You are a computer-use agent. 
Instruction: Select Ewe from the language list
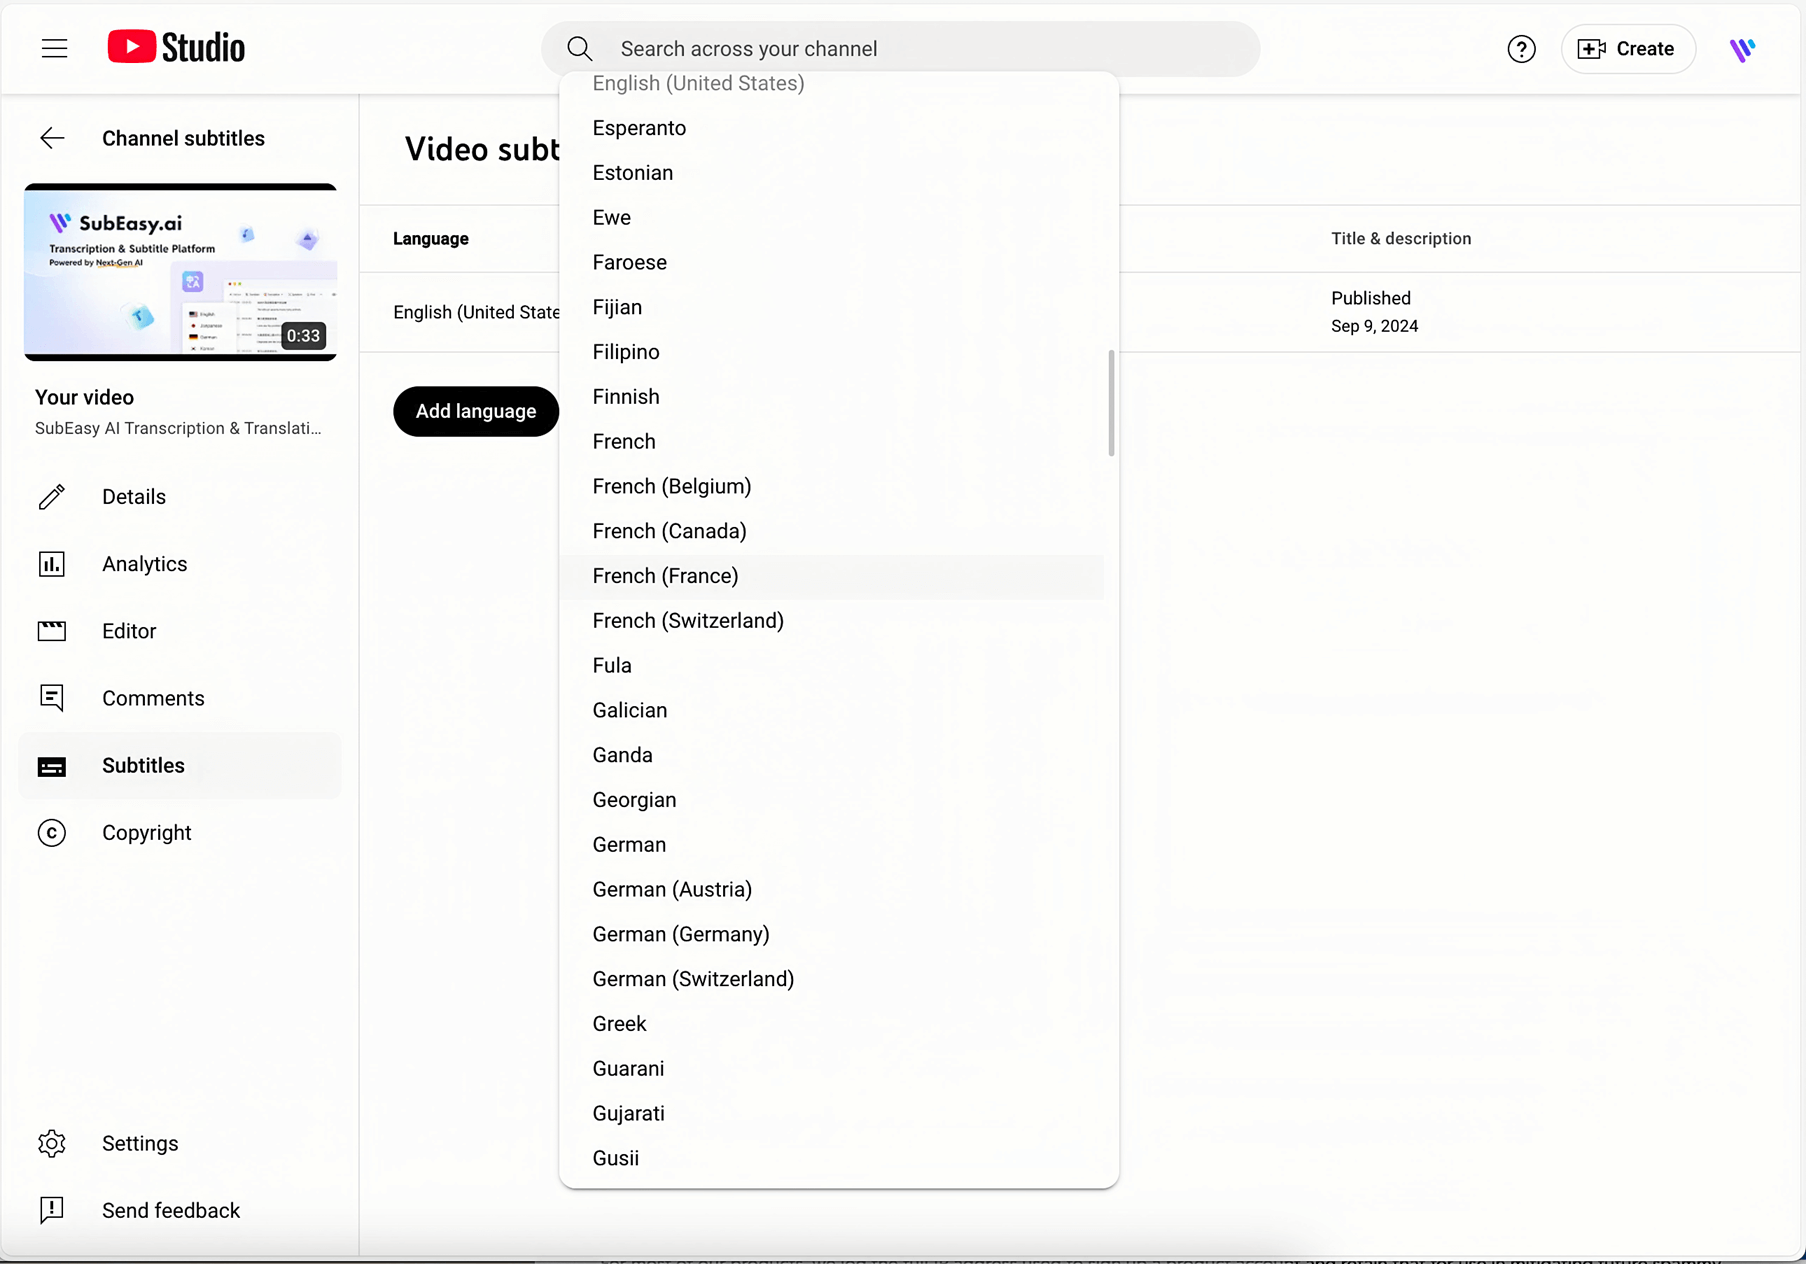(832, 218)
